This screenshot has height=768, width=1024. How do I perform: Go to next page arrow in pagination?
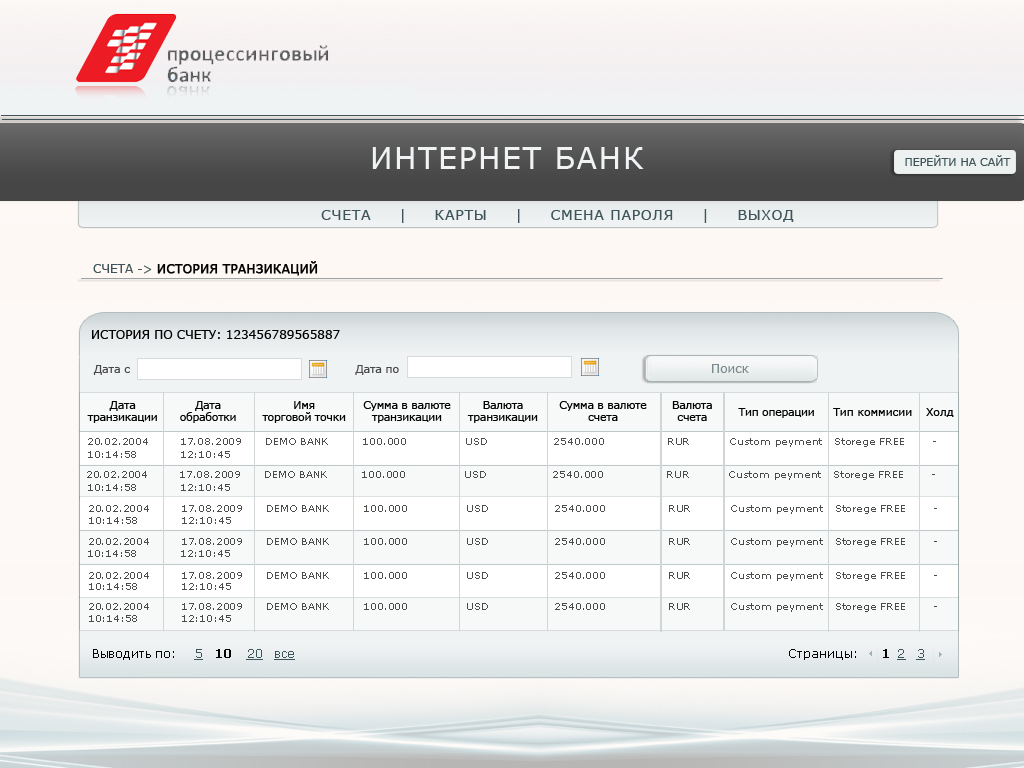[x=940, y=655]
